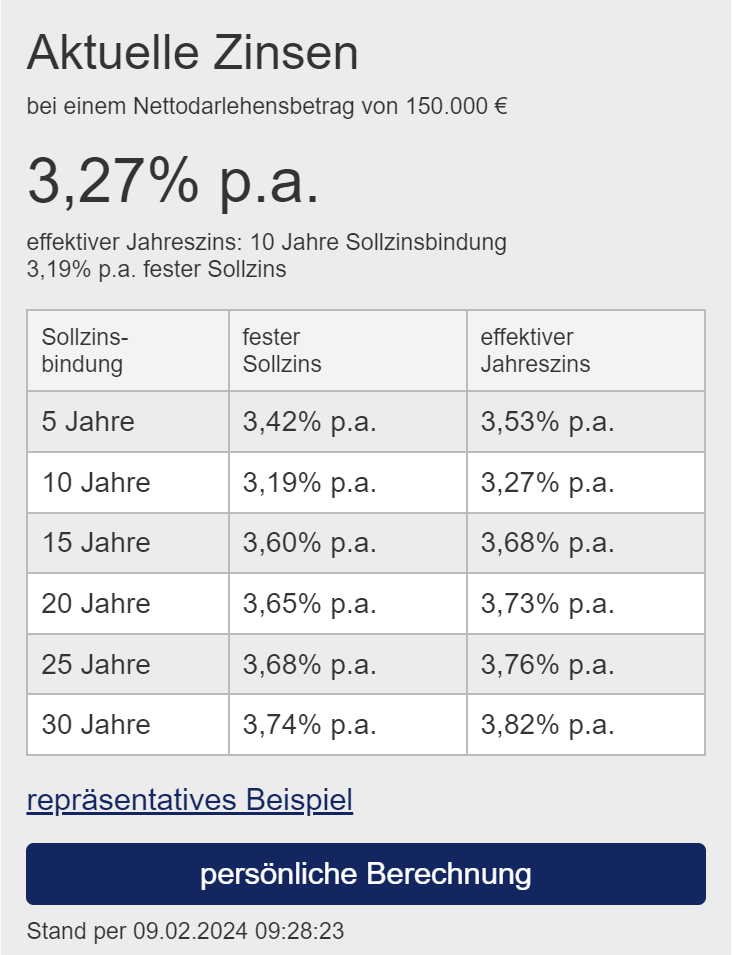732x955 pixels.
Task: Select the 3,19% p.a. cell in the table
Action: [x=309, y=483]
